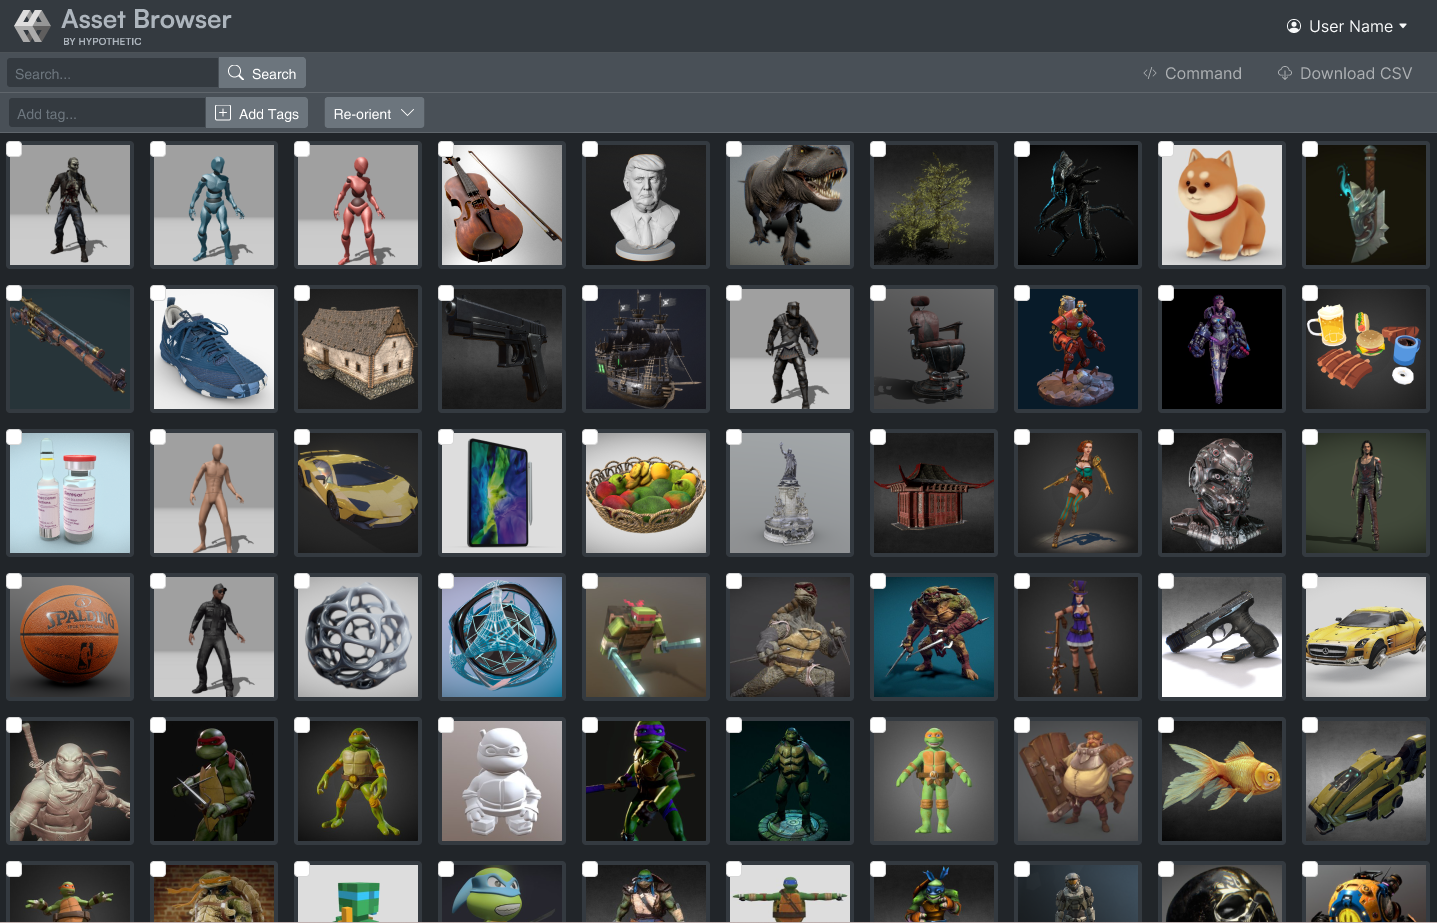
Task: Select the pirate ship model thumbnail
Action: (x=646, y=349)
